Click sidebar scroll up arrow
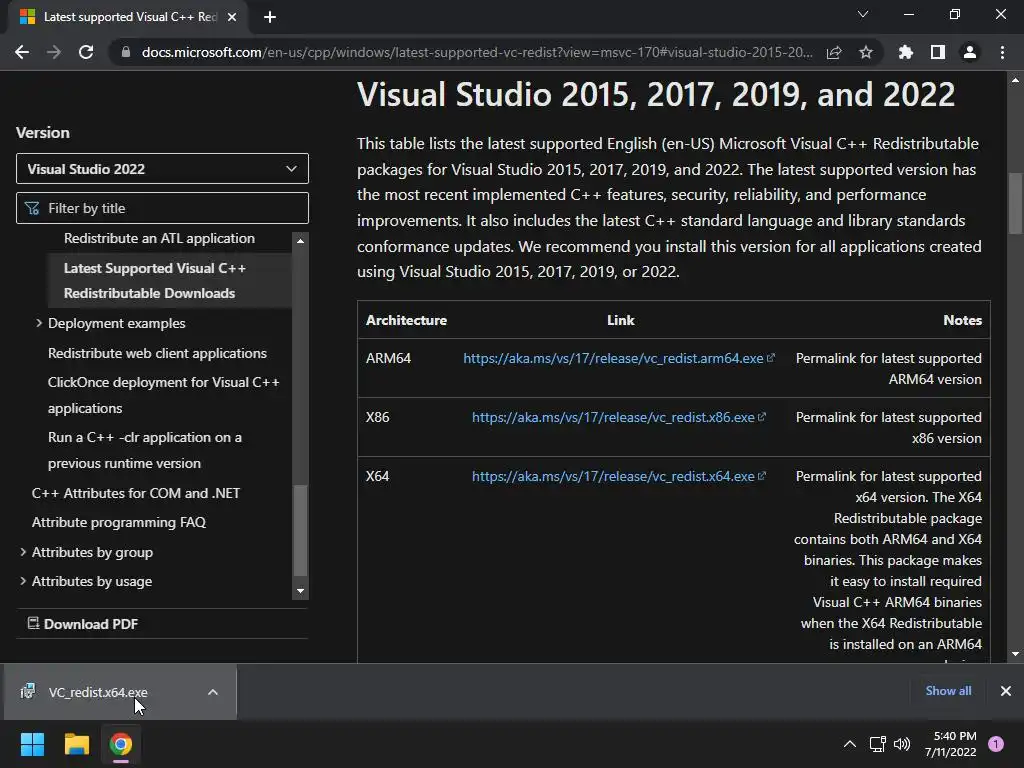 [x=300, y=241]
